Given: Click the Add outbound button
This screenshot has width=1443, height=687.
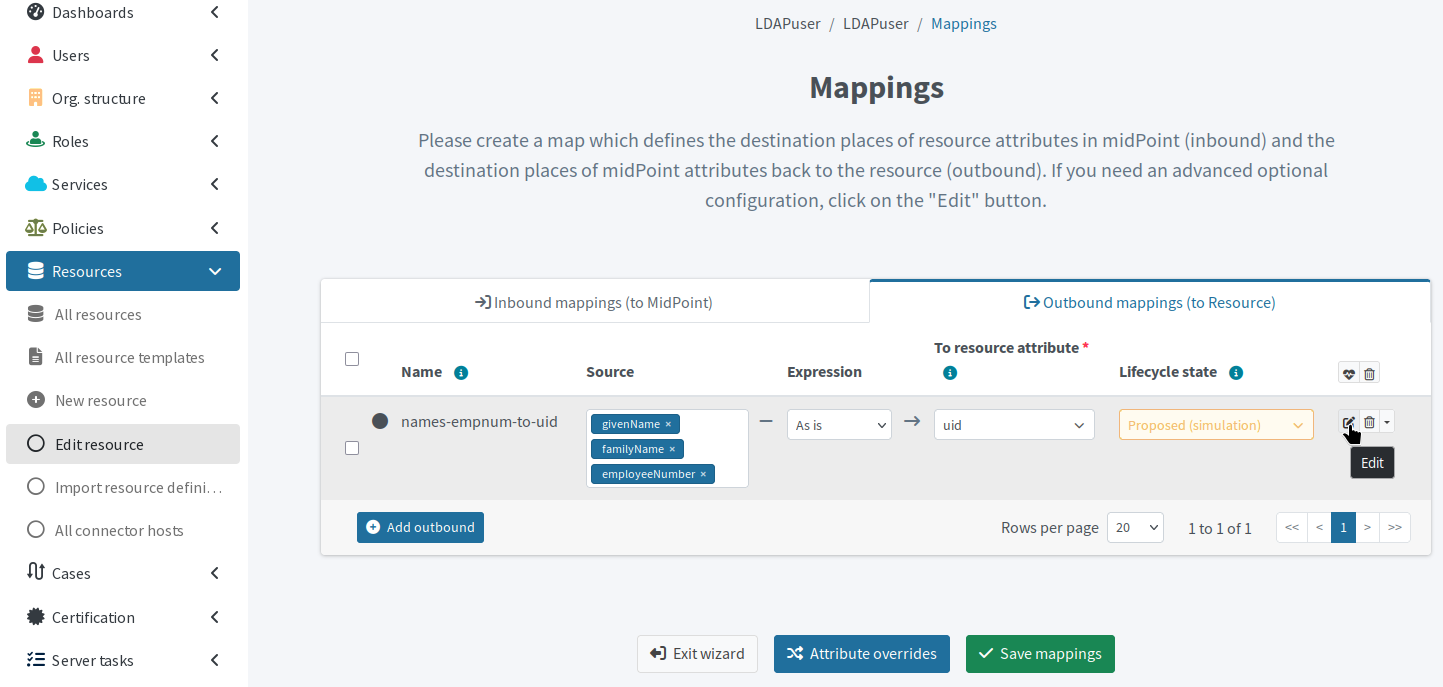Looking at the screenshot, I should click(x=420, y=527).
